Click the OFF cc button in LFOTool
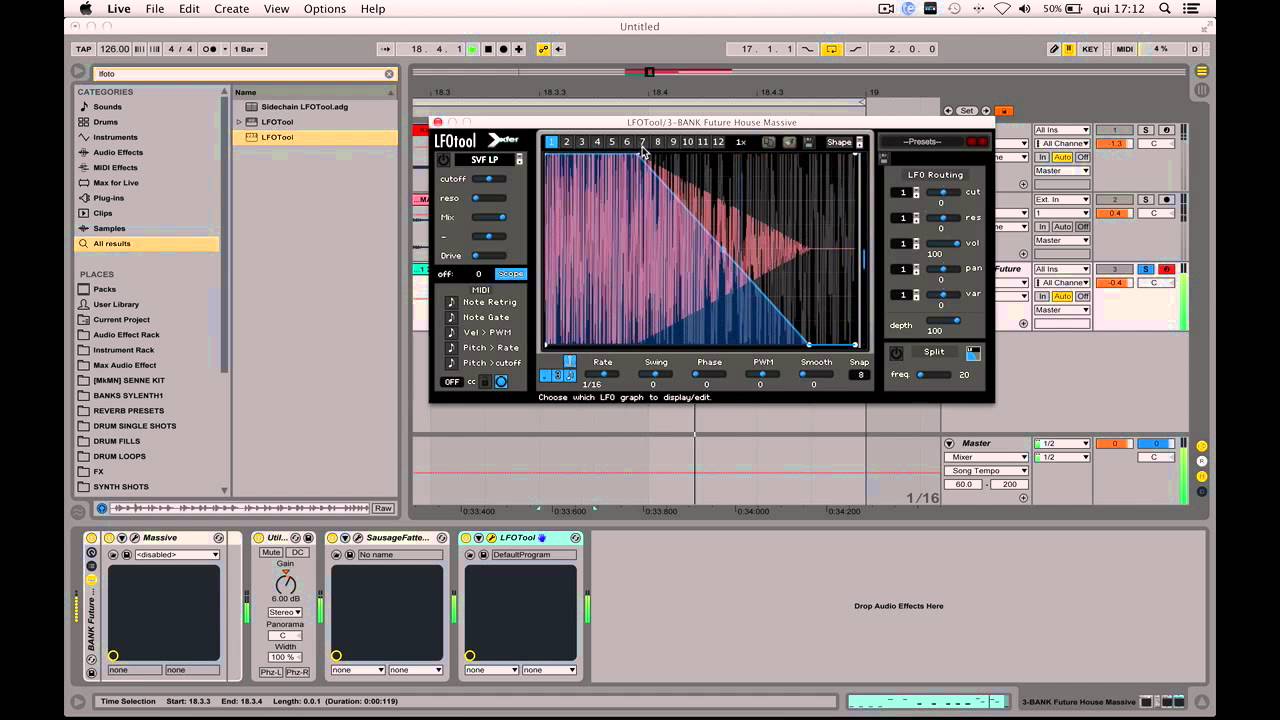The image size is (1280, 720). (452, 382)
